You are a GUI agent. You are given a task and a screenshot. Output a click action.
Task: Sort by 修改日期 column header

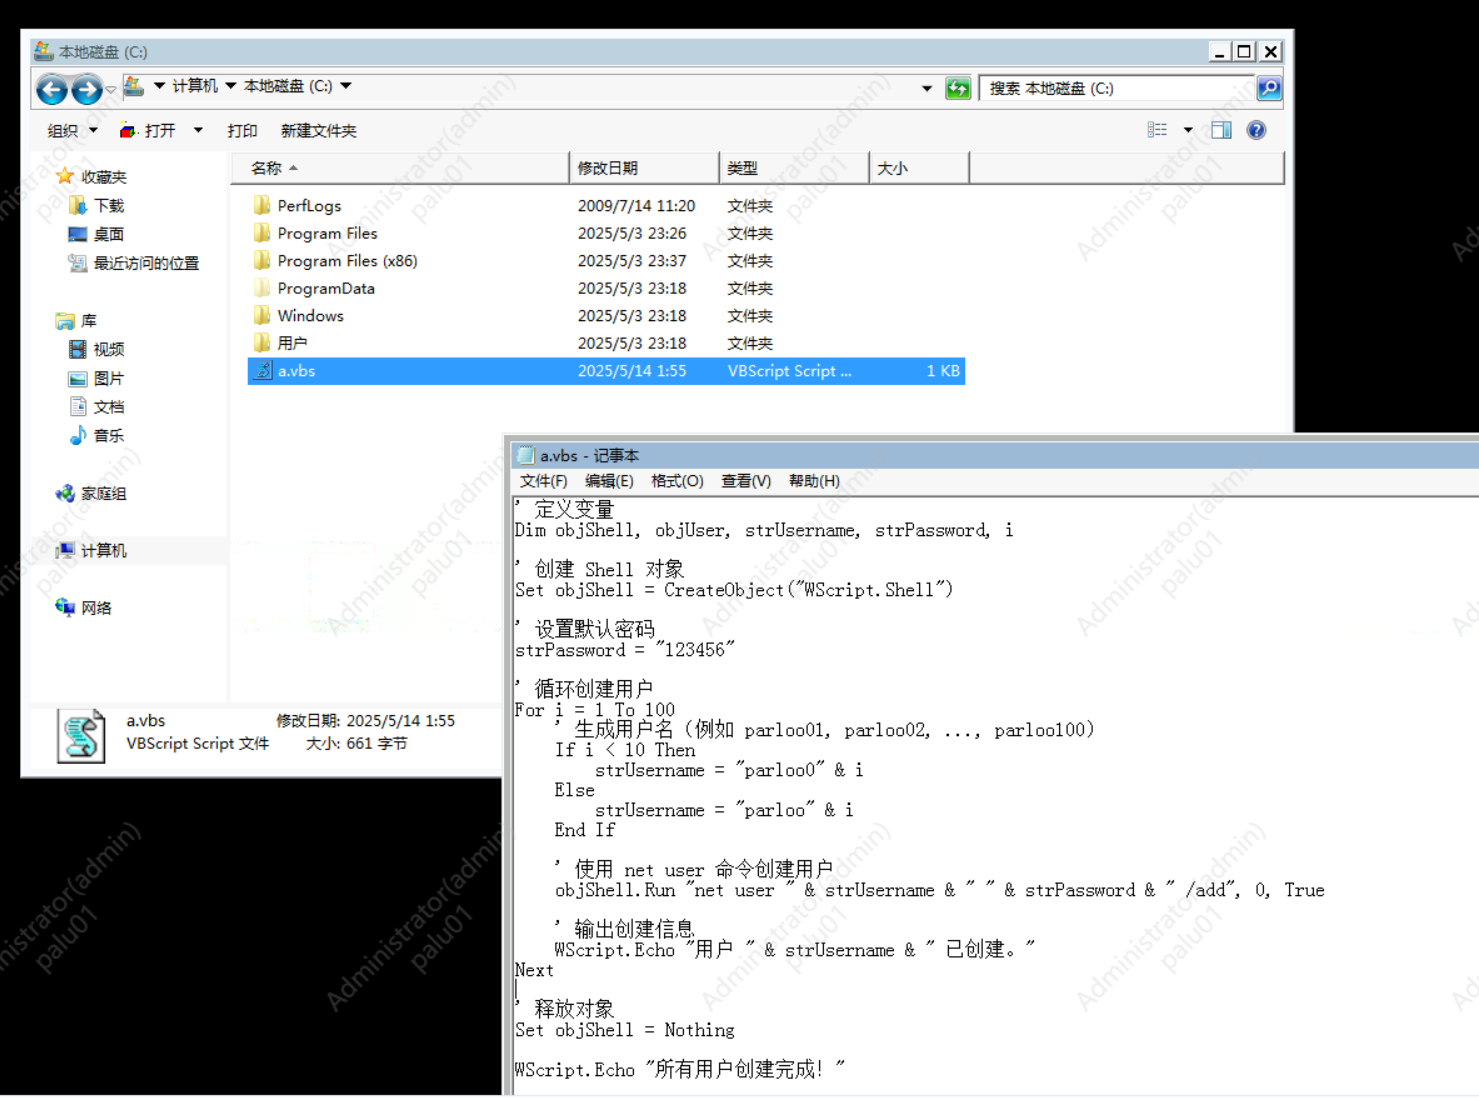[607, 168]
